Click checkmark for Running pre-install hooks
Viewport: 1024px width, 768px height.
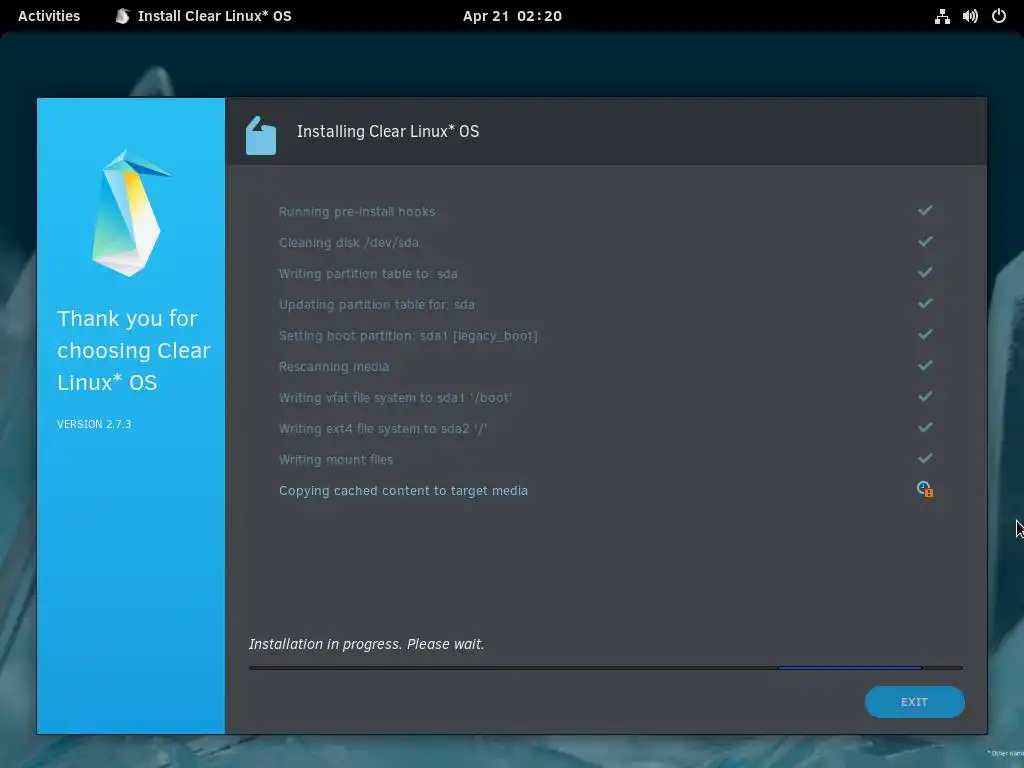[925, 210]
